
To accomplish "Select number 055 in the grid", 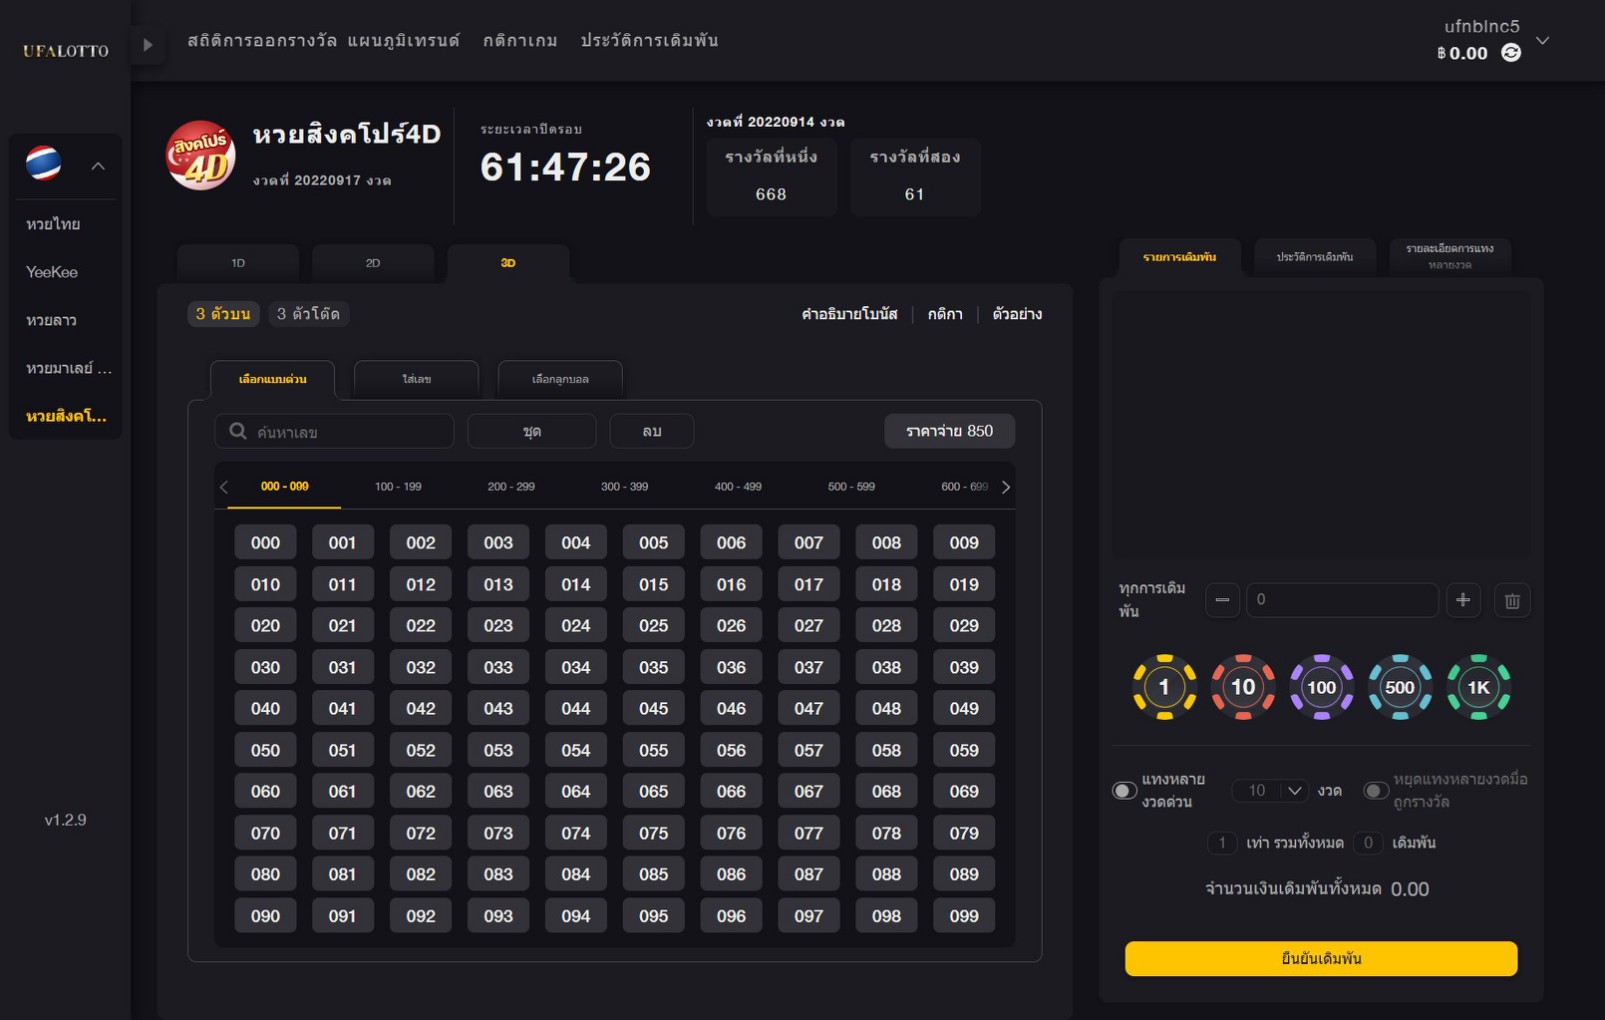I will (x=653, y=750).
